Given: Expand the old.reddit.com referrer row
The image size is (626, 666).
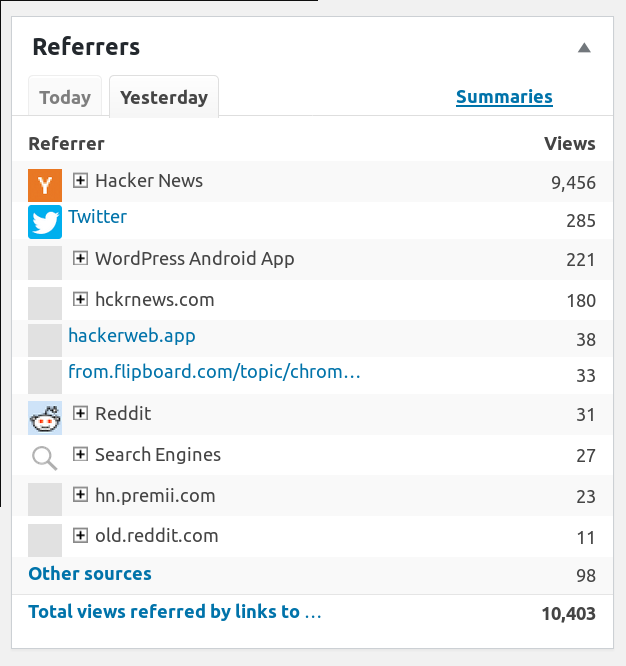Looking at the screenshot, I should click(81, 536).
